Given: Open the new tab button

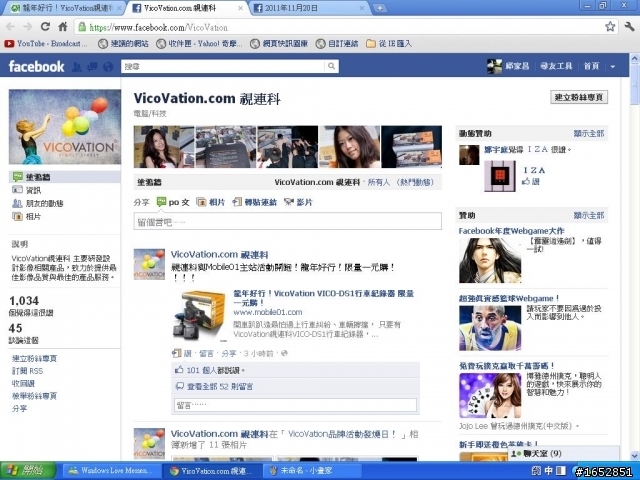Looking at the screenshot, I should pyautogui.click(x=379, y=8).
